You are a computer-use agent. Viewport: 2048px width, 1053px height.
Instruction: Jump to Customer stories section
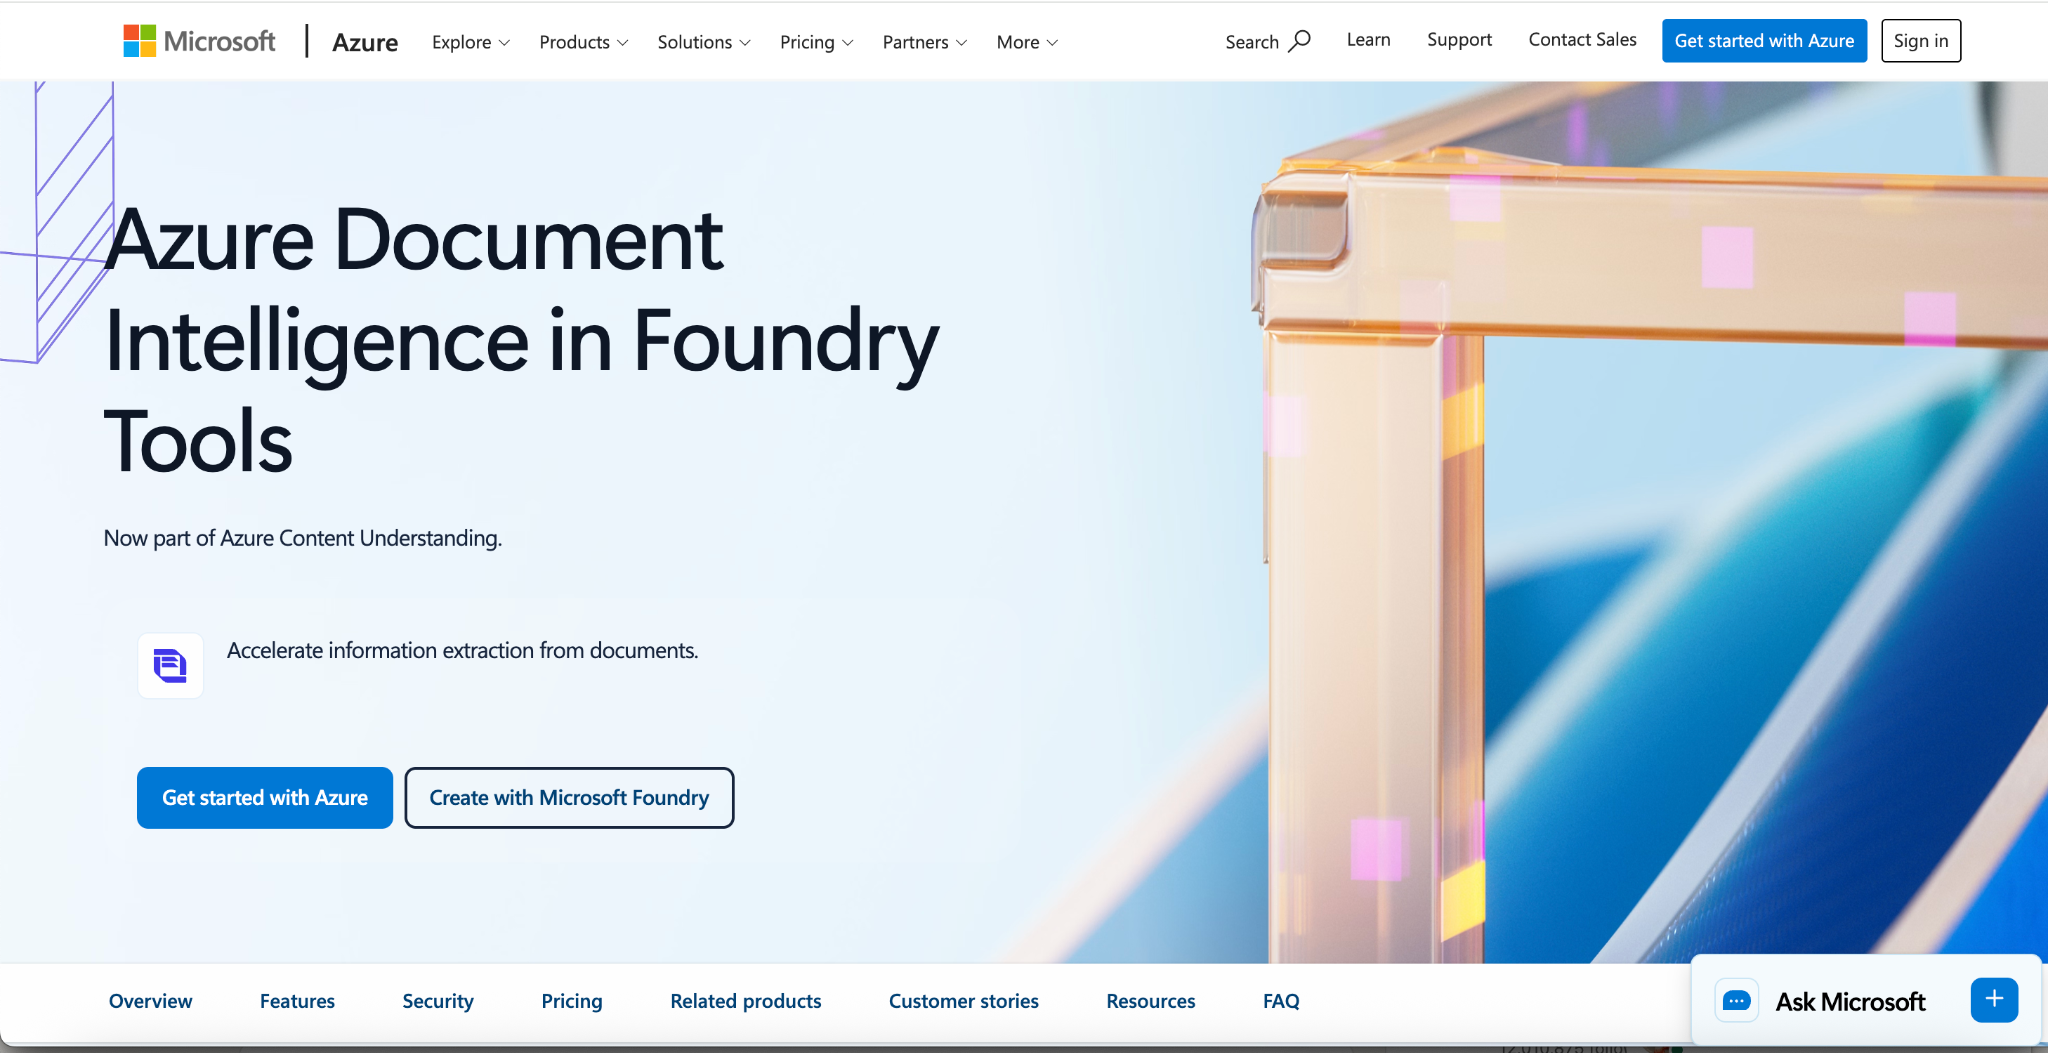pyautogui.click(x=964, y=1001)
